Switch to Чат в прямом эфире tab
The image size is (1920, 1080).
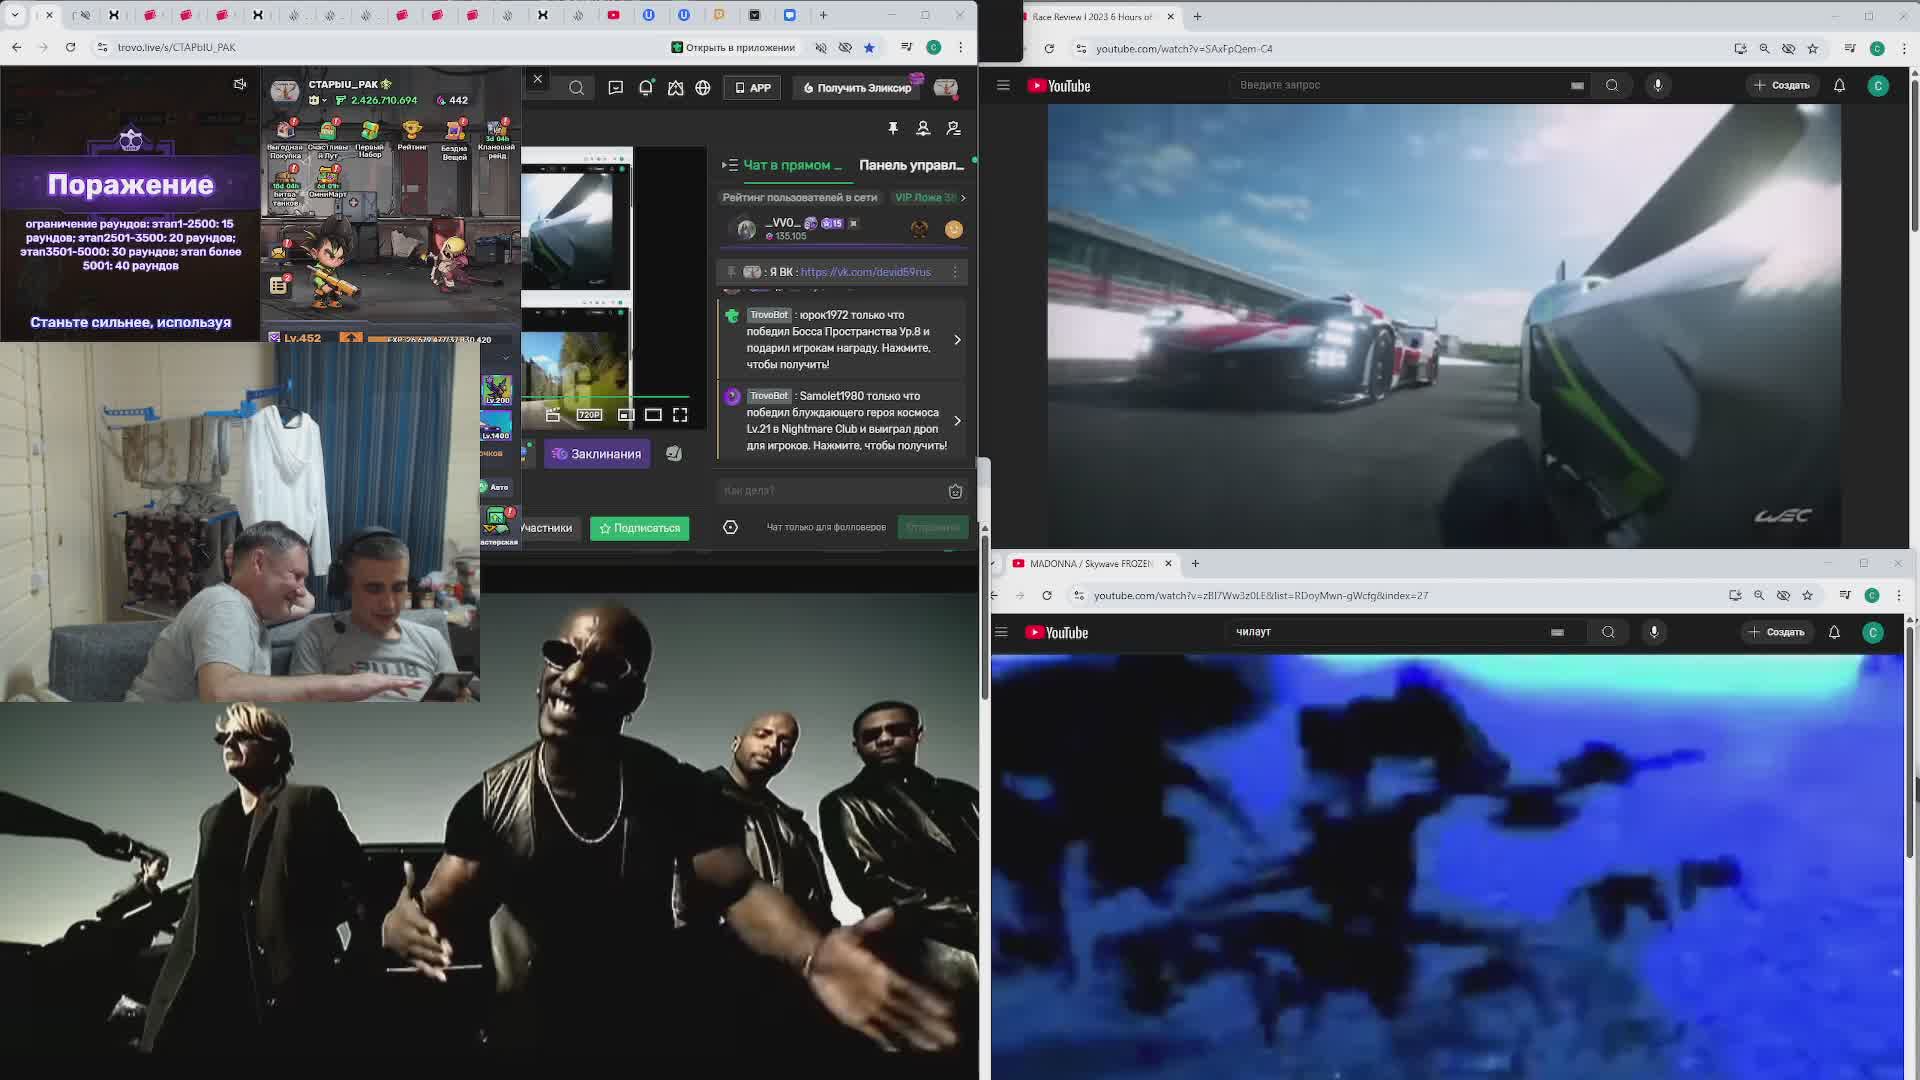tap(792, 165)
